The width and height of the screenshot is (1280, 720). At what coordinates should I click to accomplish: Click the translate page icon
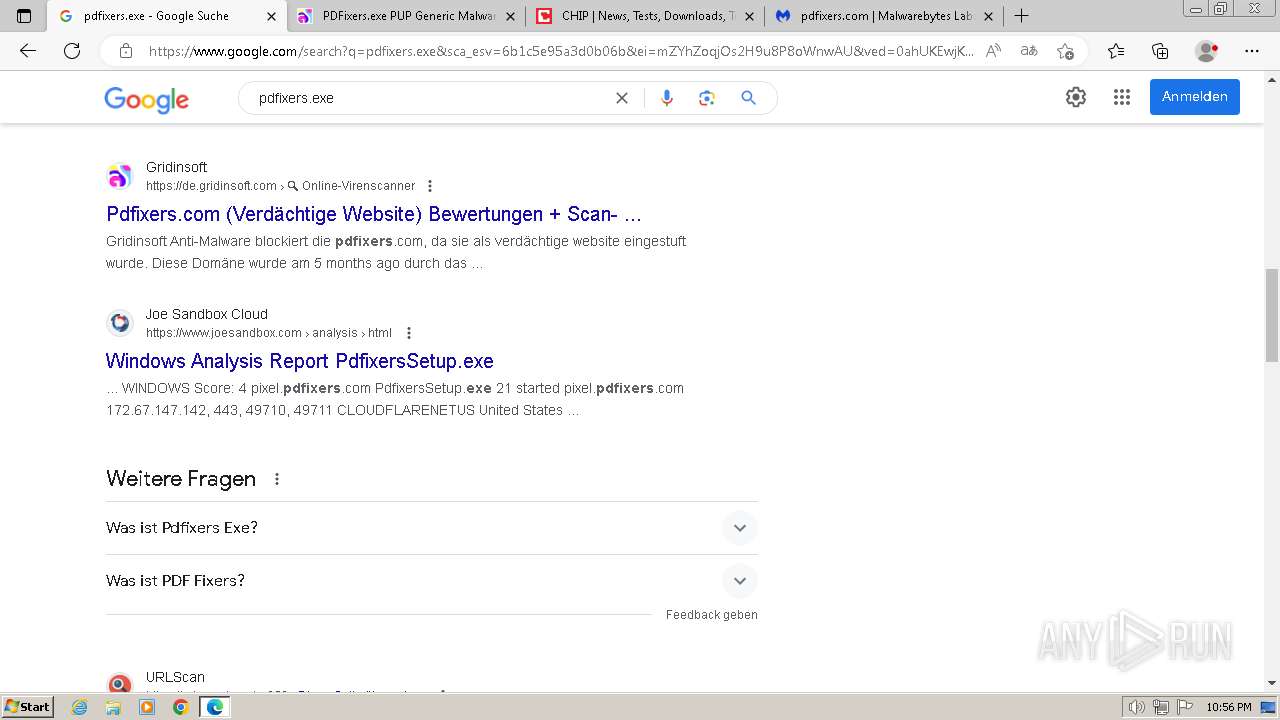[x=1028, y=51]
